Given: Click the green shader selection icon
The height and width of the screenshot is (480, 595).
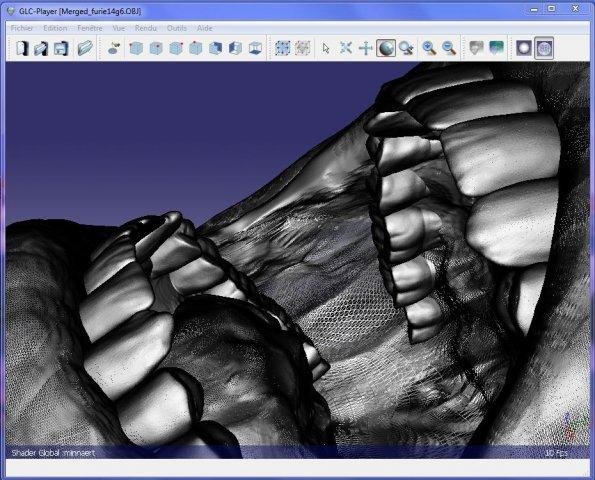Looking at the screenshot, I should [496, 48].
